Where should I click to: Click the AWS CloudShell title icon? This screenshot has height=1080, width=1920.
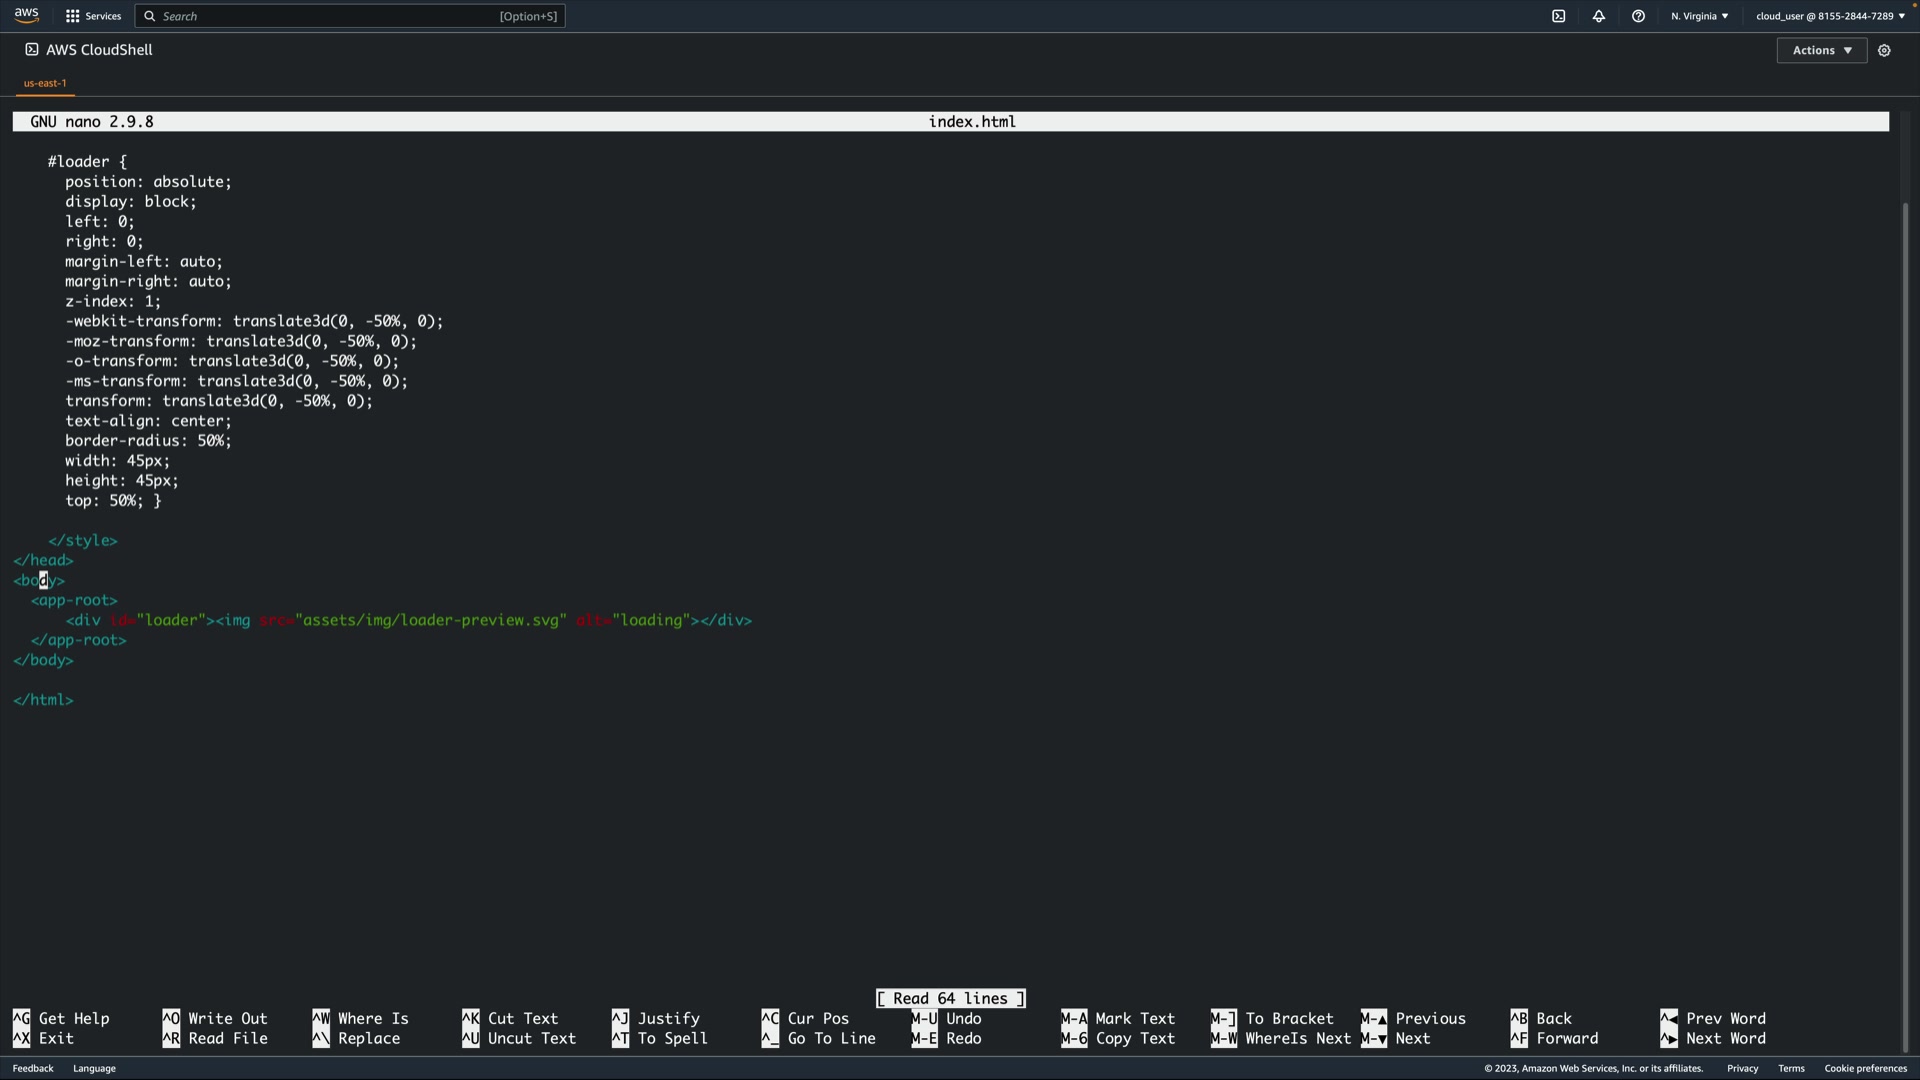coord(32,49)
